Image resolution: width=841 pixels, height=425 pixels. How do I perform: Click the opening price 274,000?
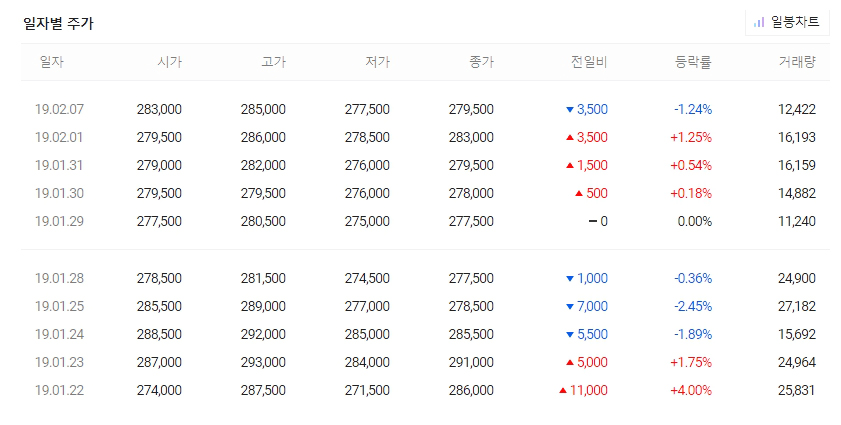coord(159,390)
